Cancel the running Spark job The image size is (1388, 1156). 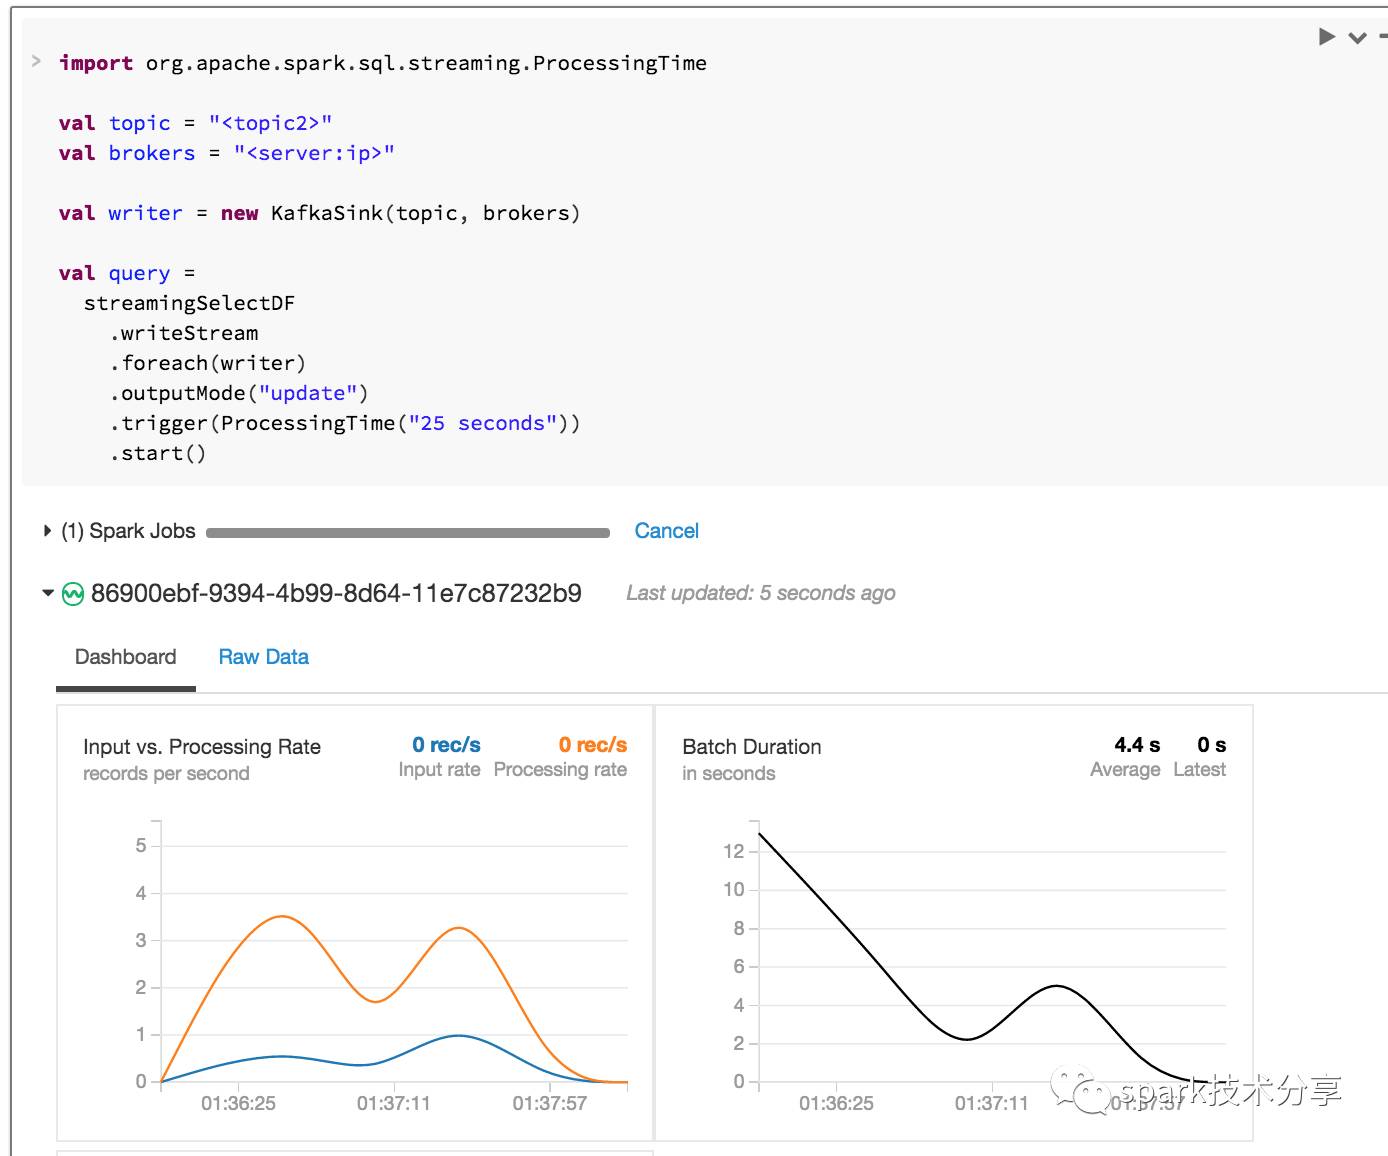[666, 531]
